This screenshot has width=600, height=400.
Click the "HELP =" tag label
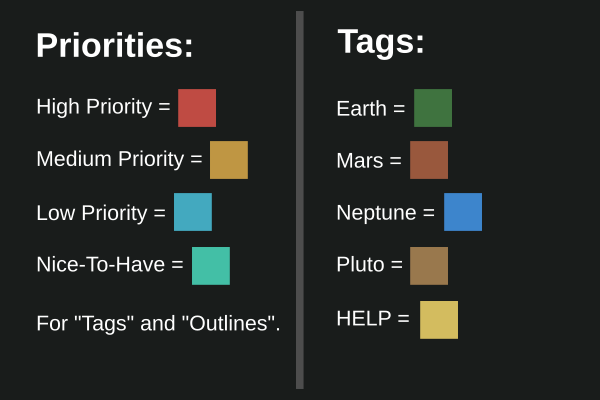[x=373, y=319]
